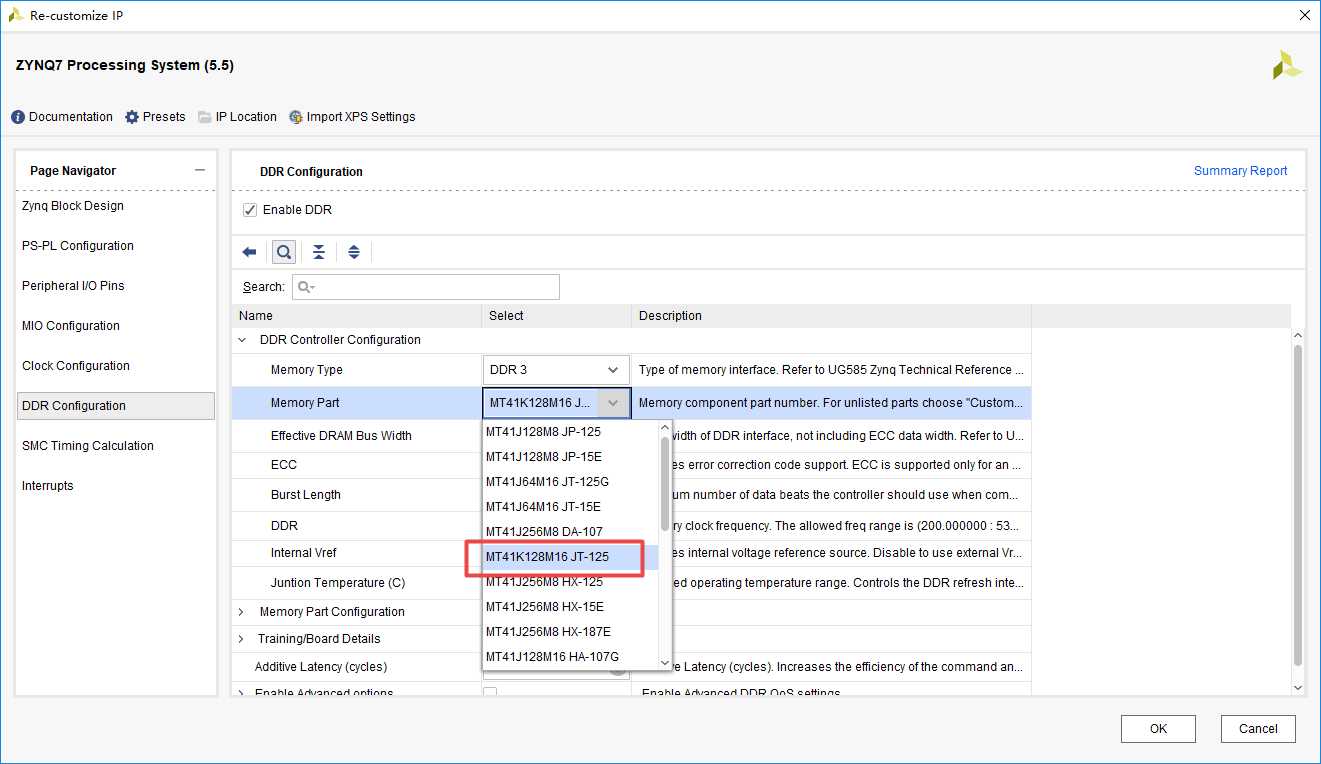This screenshot has width=1321, height=764.
Task: Click the Name column header
Action: pos(356,316)
